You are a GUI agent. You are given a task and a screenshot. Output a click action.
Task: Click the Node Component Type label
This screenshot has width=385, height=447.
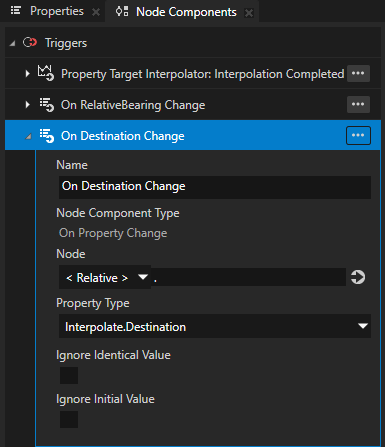pyautogui.click(x=118, y=213)
